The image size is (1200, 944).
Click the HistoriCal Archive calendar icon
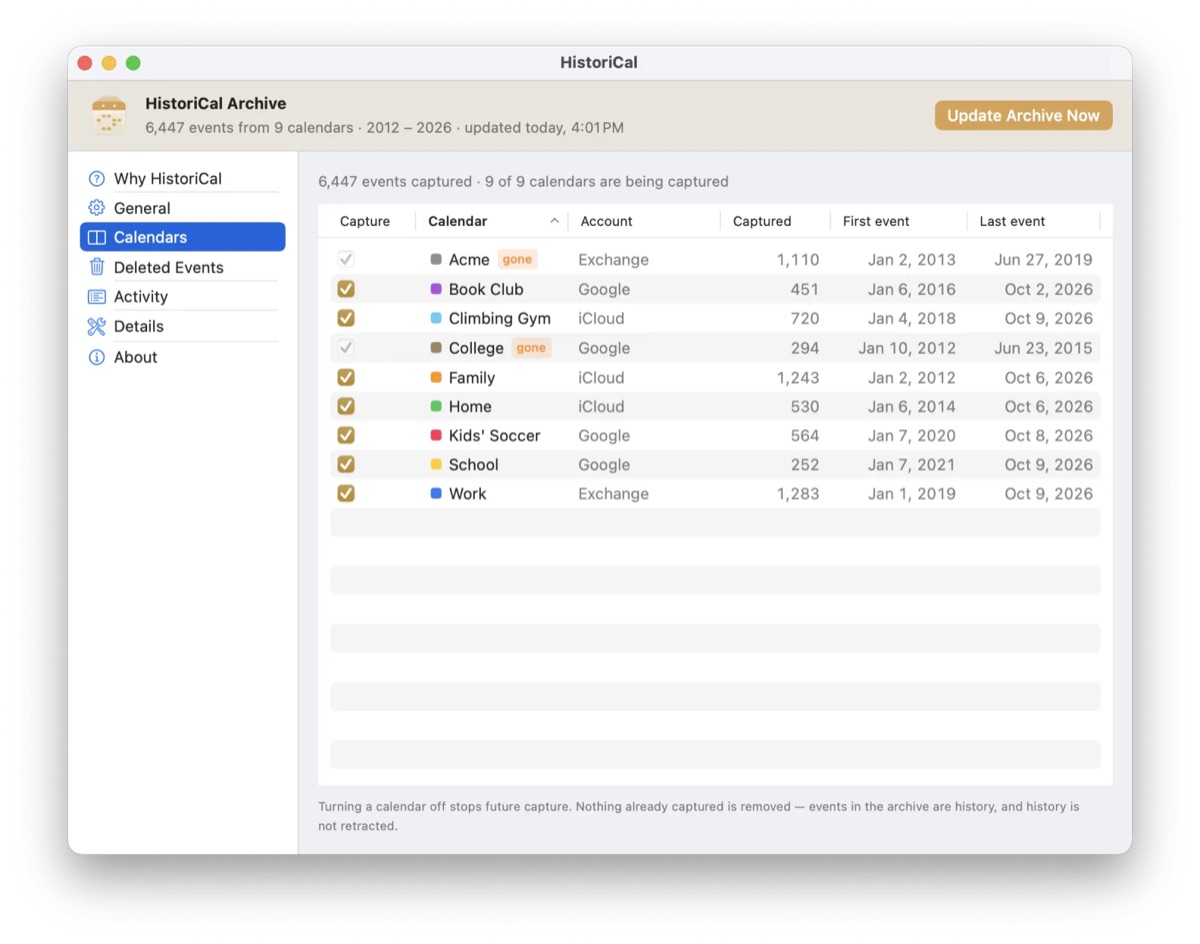[108, 116]
